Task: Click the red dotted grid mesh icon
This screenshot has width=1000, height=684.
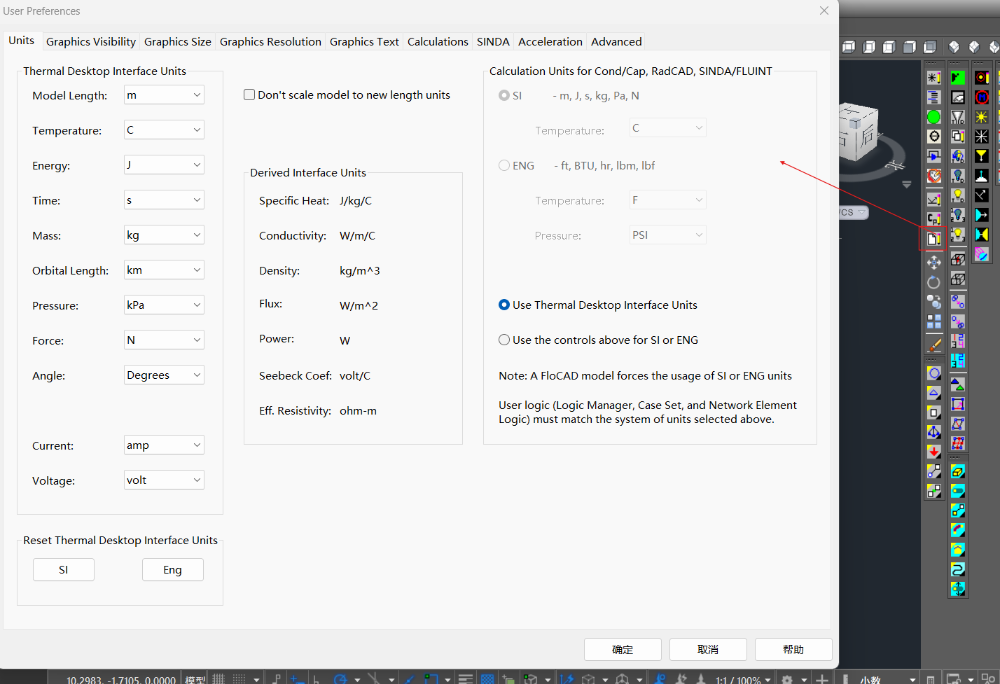Action: 958,444
